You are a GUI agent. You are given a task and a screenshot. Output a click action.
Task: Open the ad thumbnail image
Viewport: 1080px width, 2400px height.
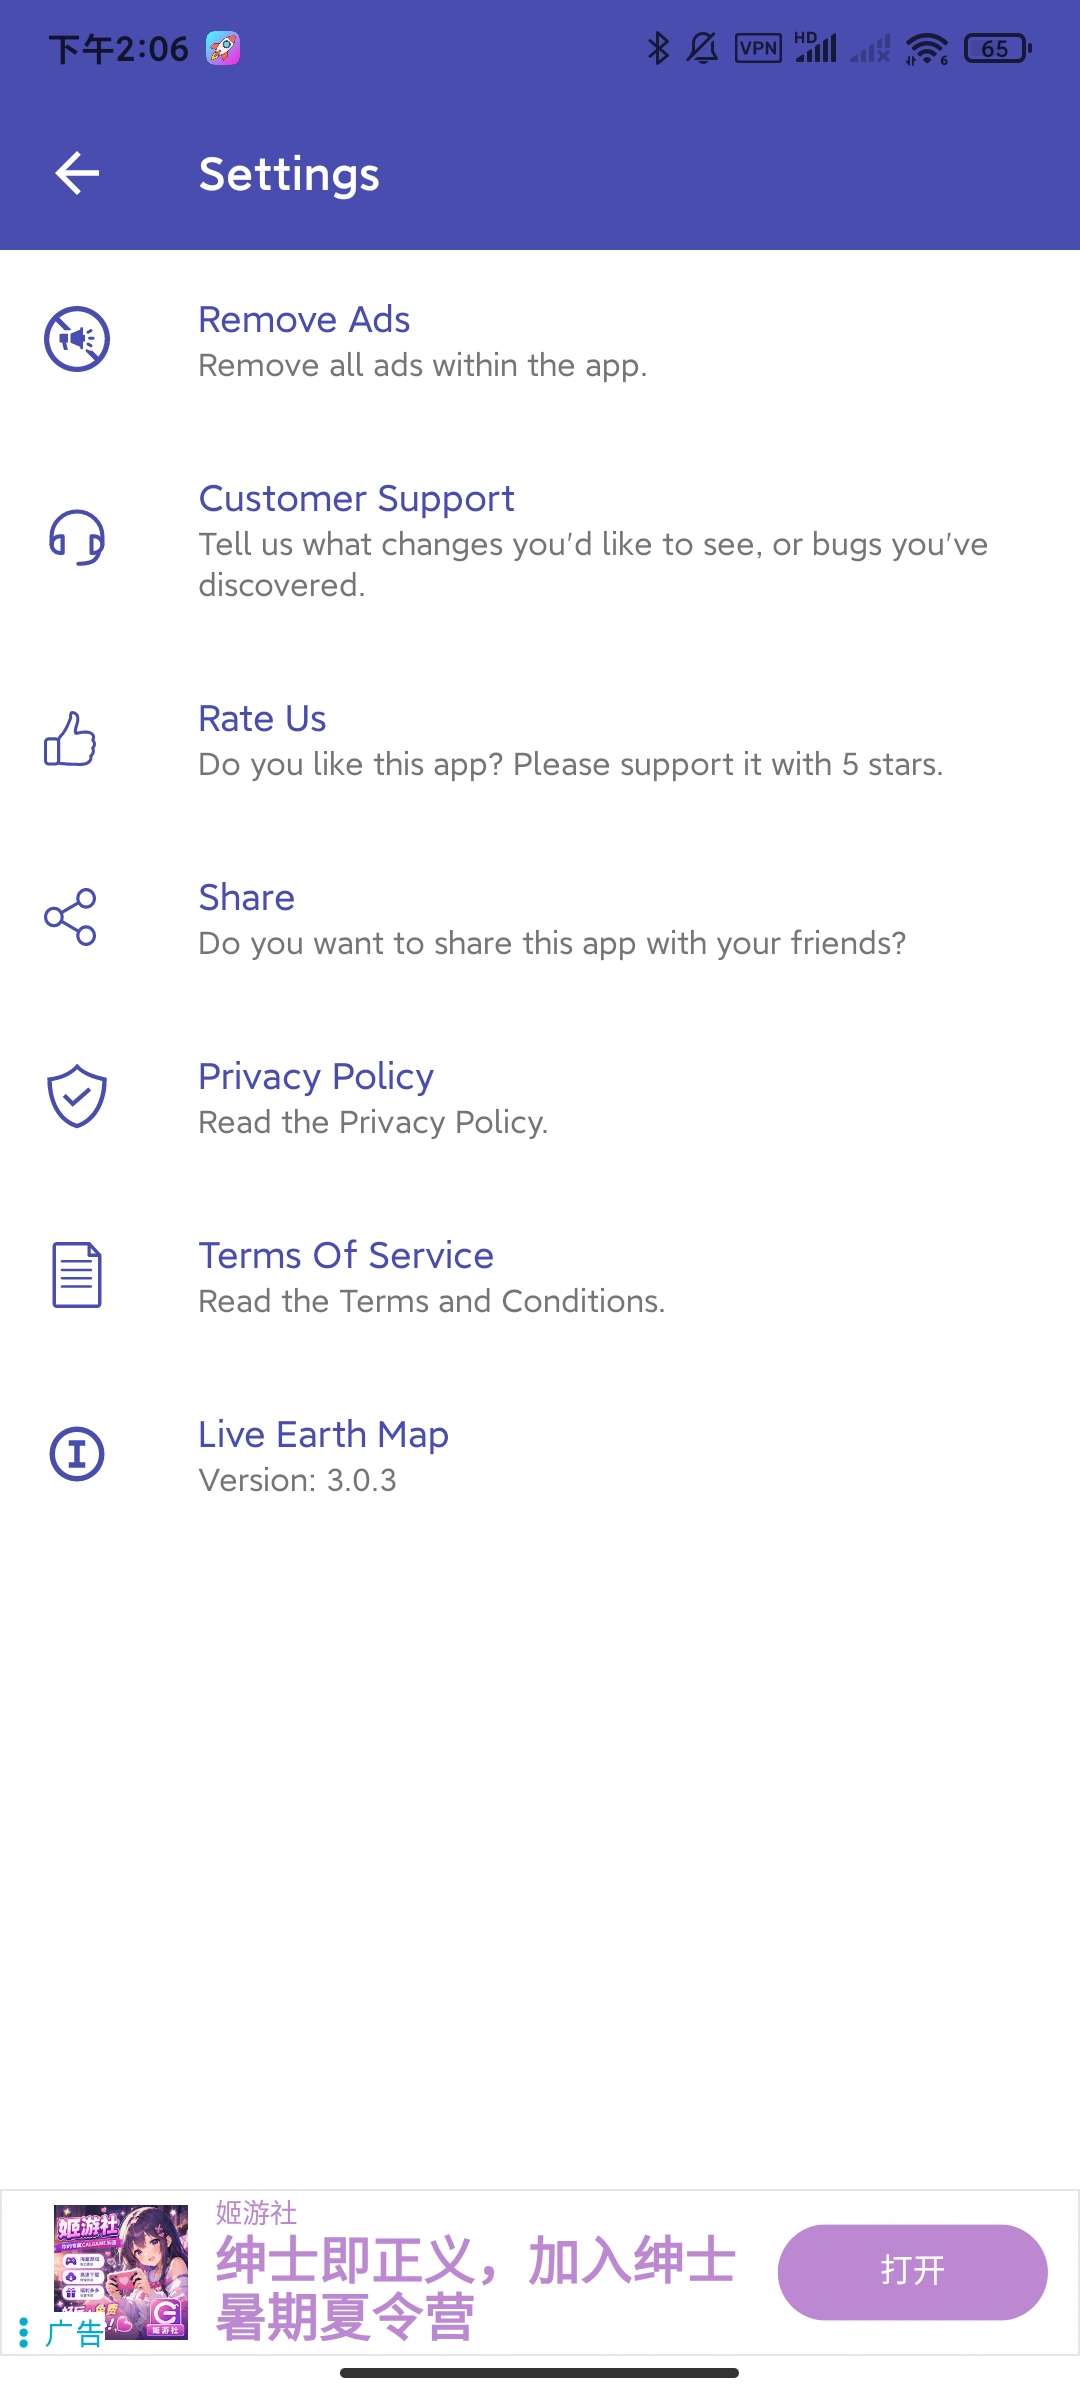point(121,2272)
